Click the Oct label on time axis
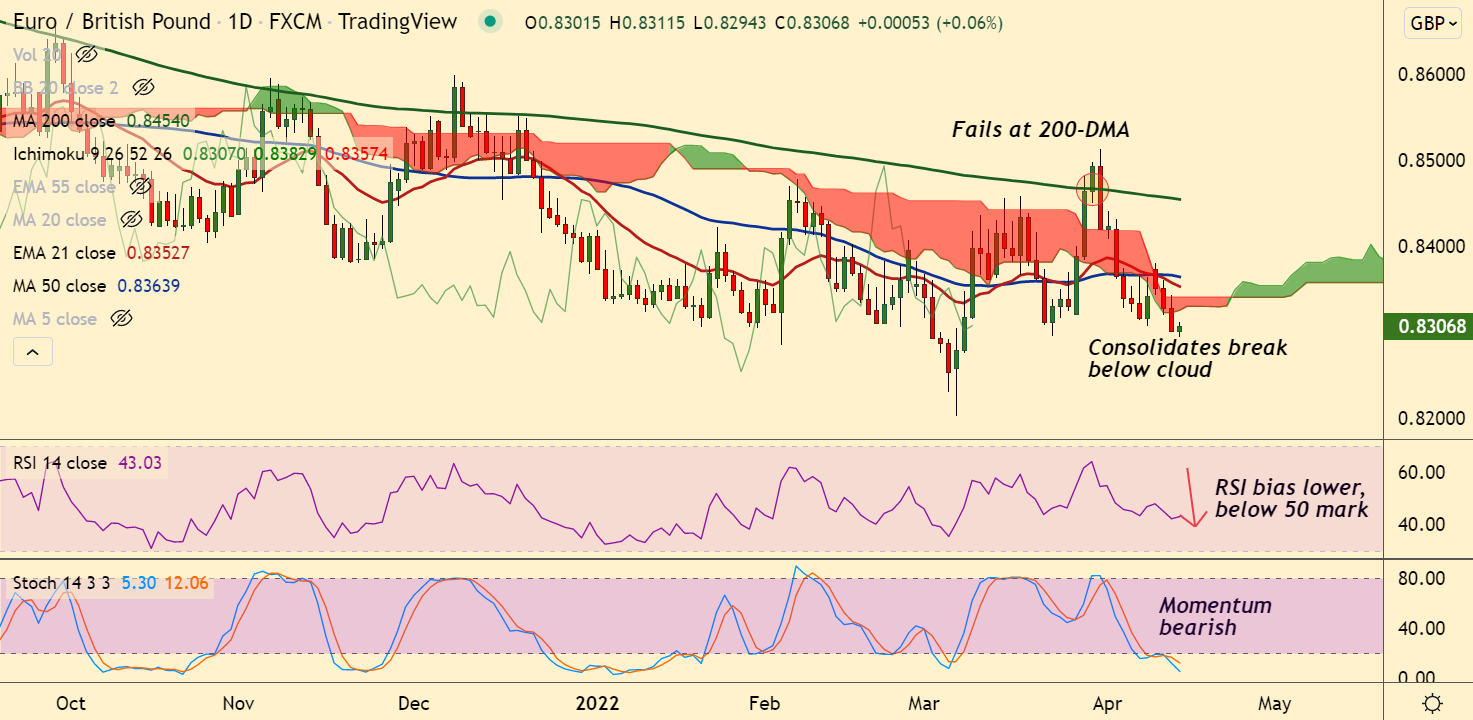 (x=71, y=702)
